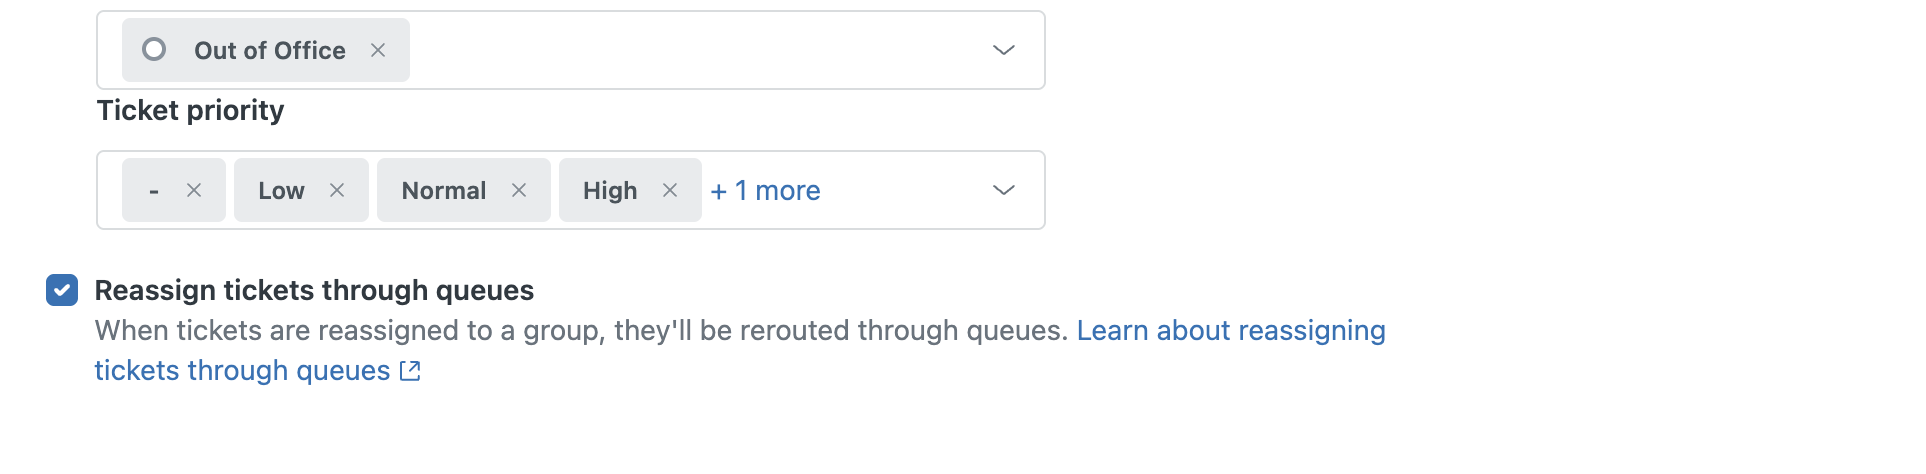This screenshot has height=474, width=1926.
Task: Remove the High priority tag
Action: click(x=670, y=190)
